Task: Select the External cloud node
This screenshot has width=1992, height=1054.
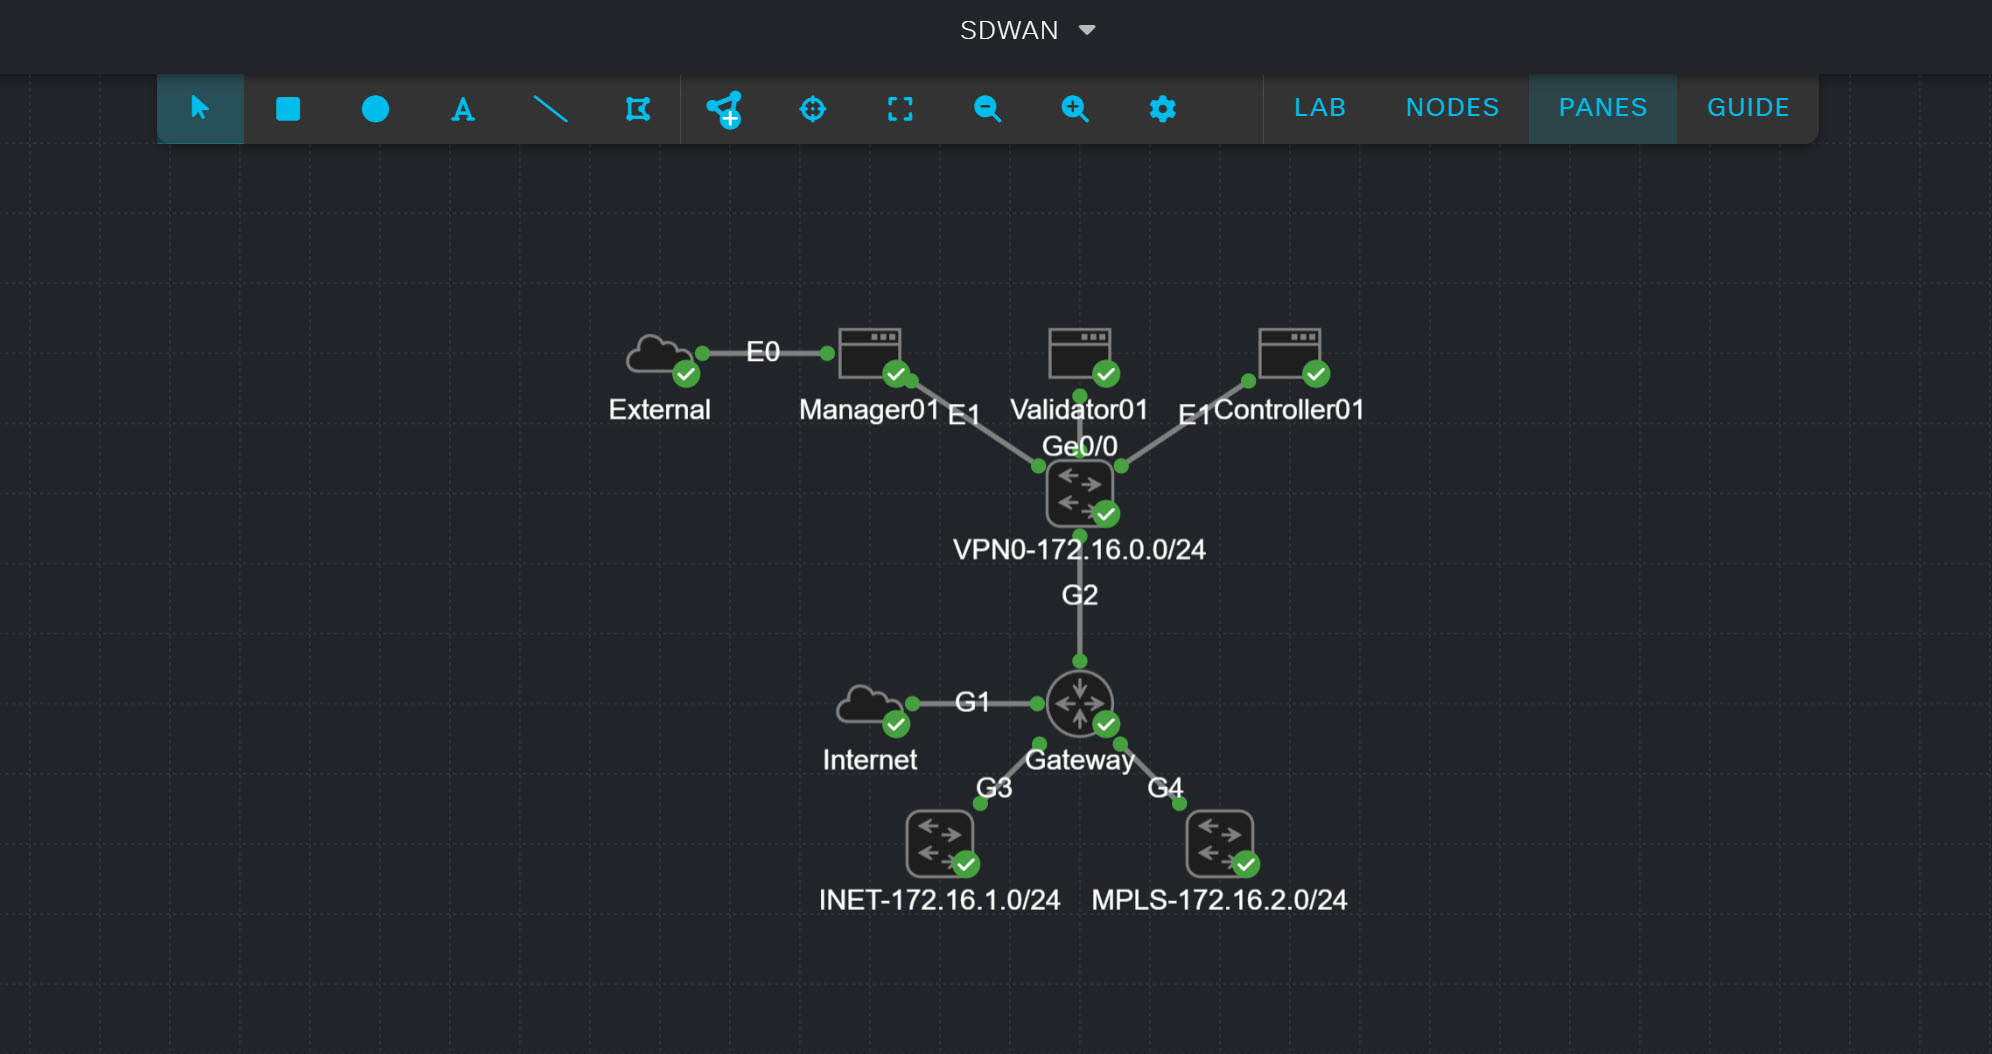Action: click(x=660, y=357)
